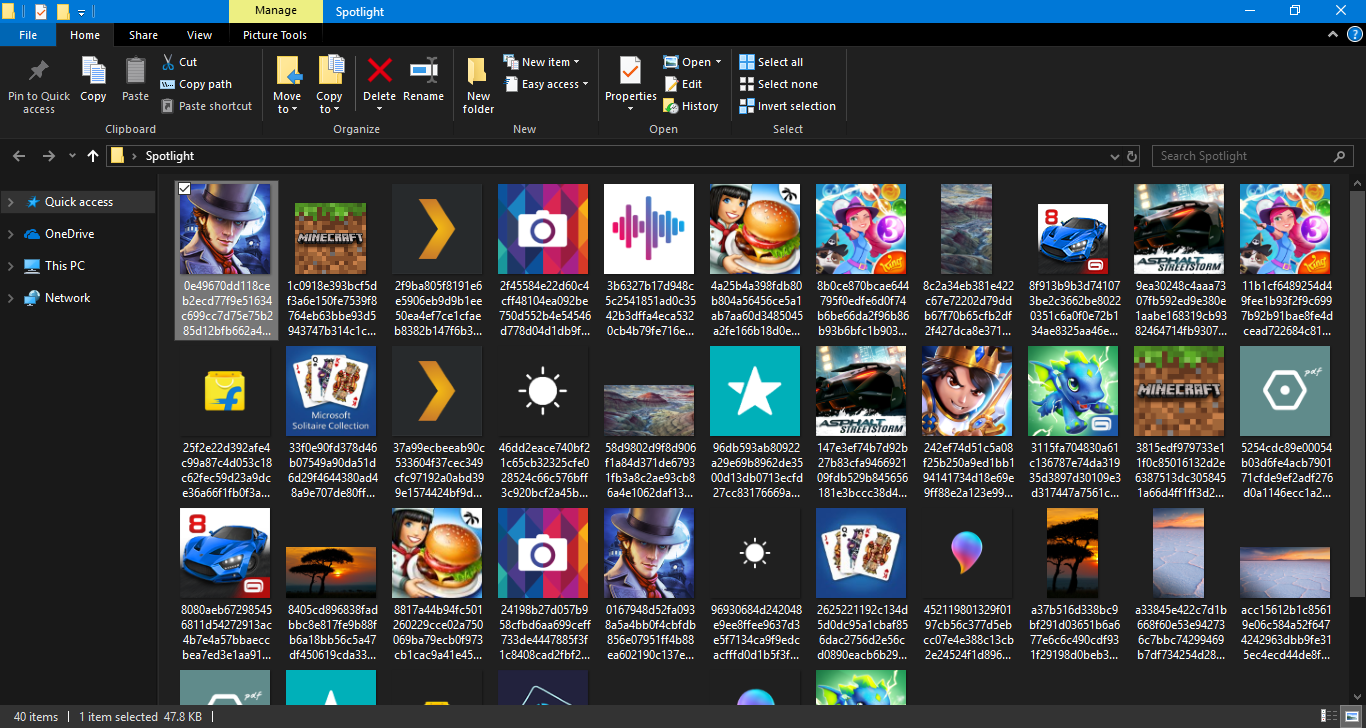Click the Search Spotlight field
1366x728 pixels.
coord(1243,156)
